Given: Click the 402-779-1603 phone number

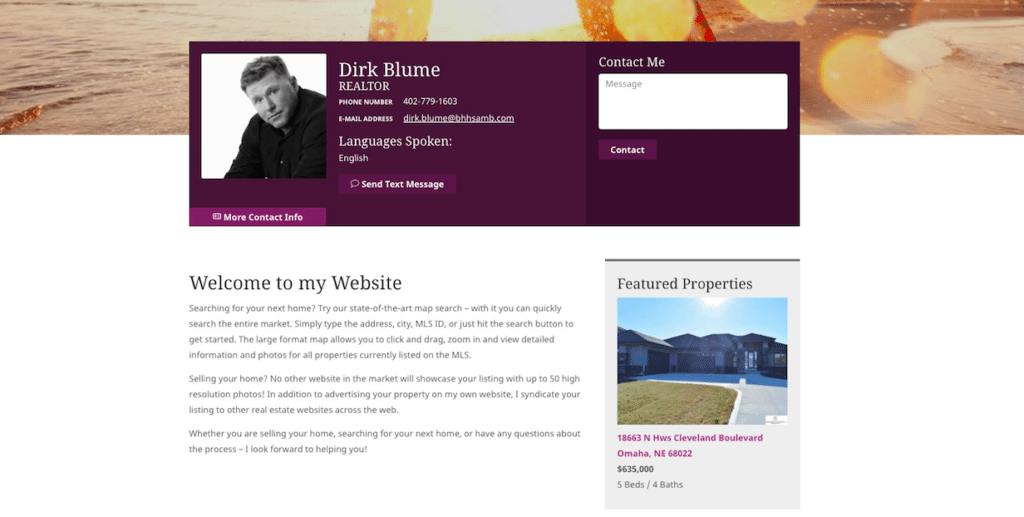Looking at the screenshot, I should (430, 101).
